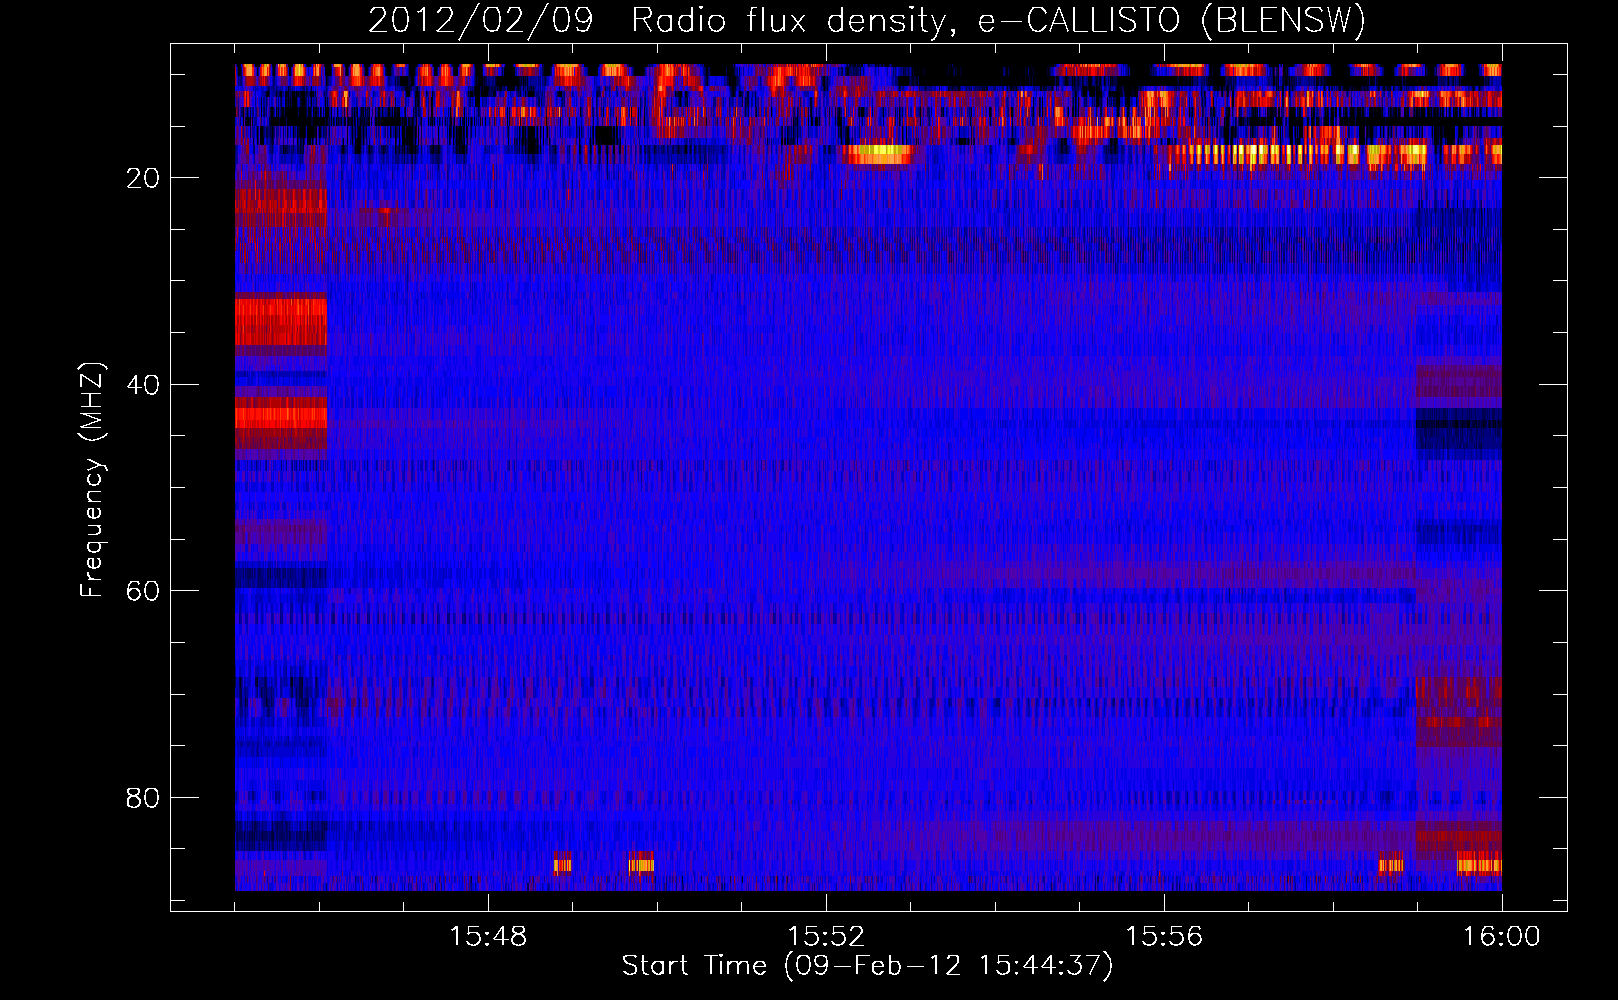Screen dimensions: 1618x1000
Task: Click the 'Frequency (MHZ)' y-axis label
Action: (92, 480)
